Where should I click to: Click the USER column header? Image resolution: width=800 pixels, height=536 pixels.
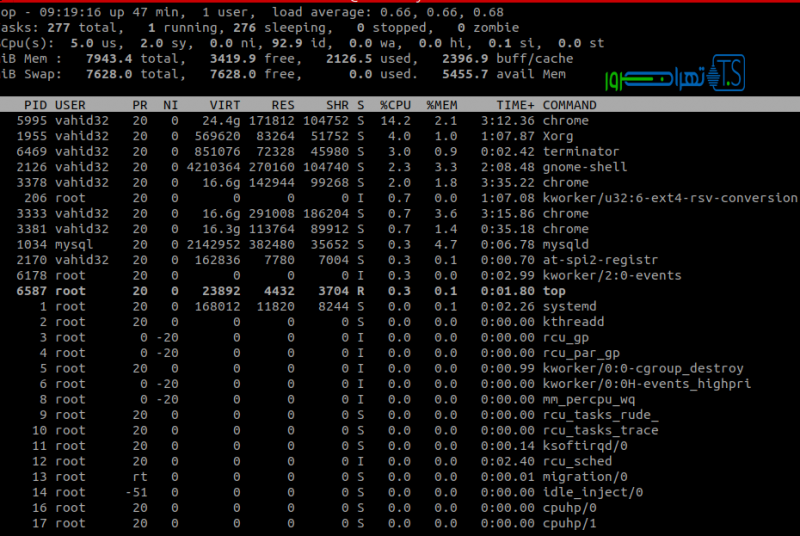[x=70, y=105]
